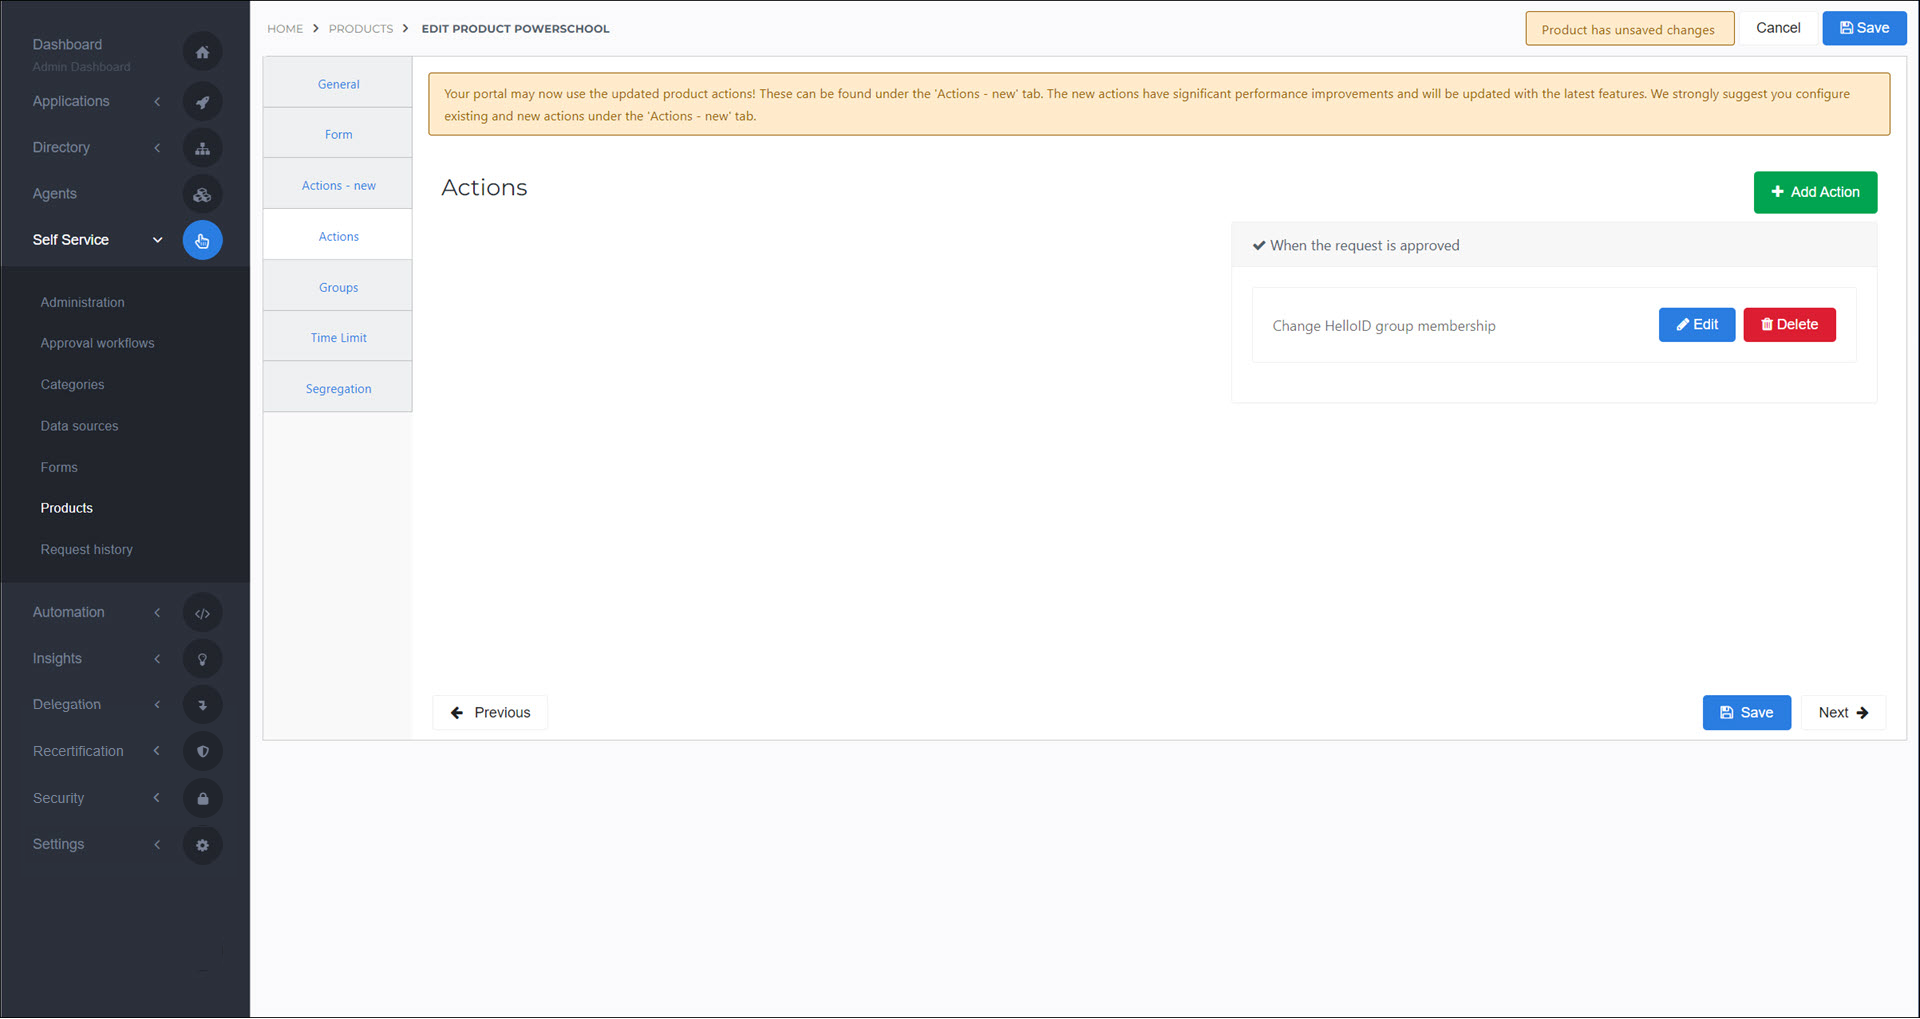Viewport: 1920px width, 1019px height.
Task: Switch to the Groups tab
Action: (338, 287)
